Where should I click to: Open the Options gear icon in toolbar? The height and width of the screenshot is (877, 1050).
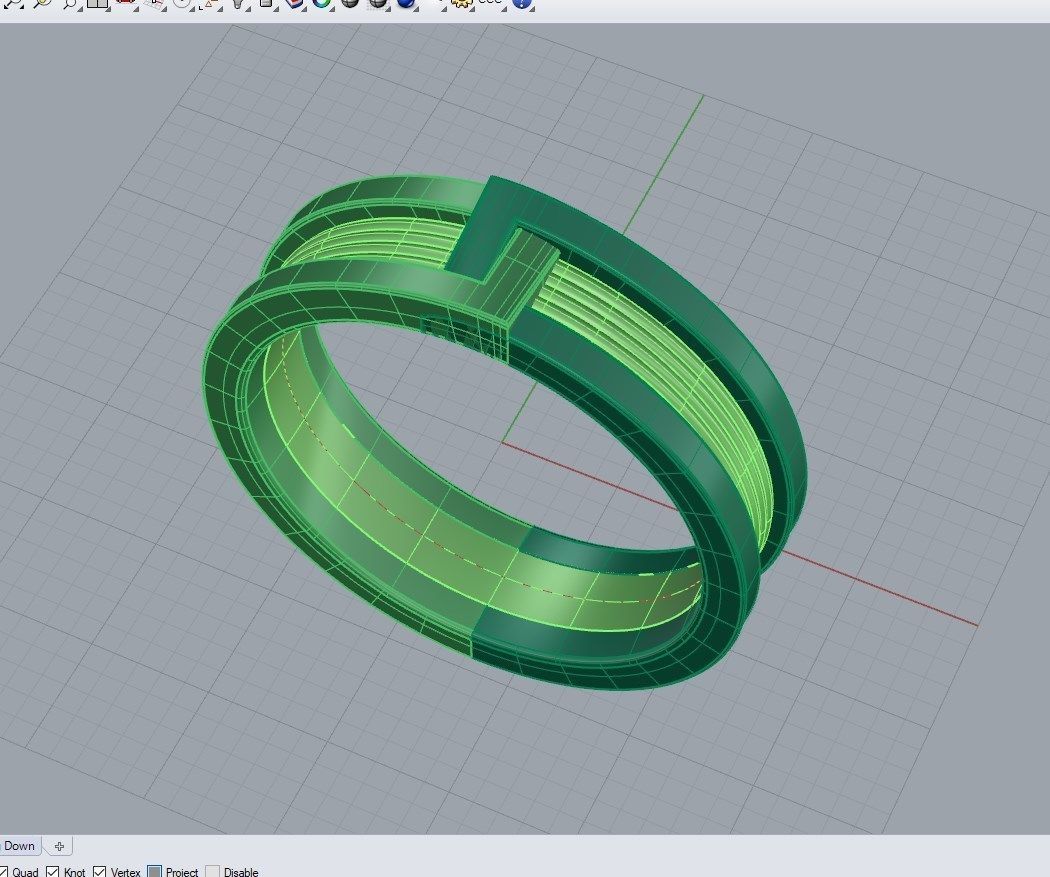pos(460,3)
